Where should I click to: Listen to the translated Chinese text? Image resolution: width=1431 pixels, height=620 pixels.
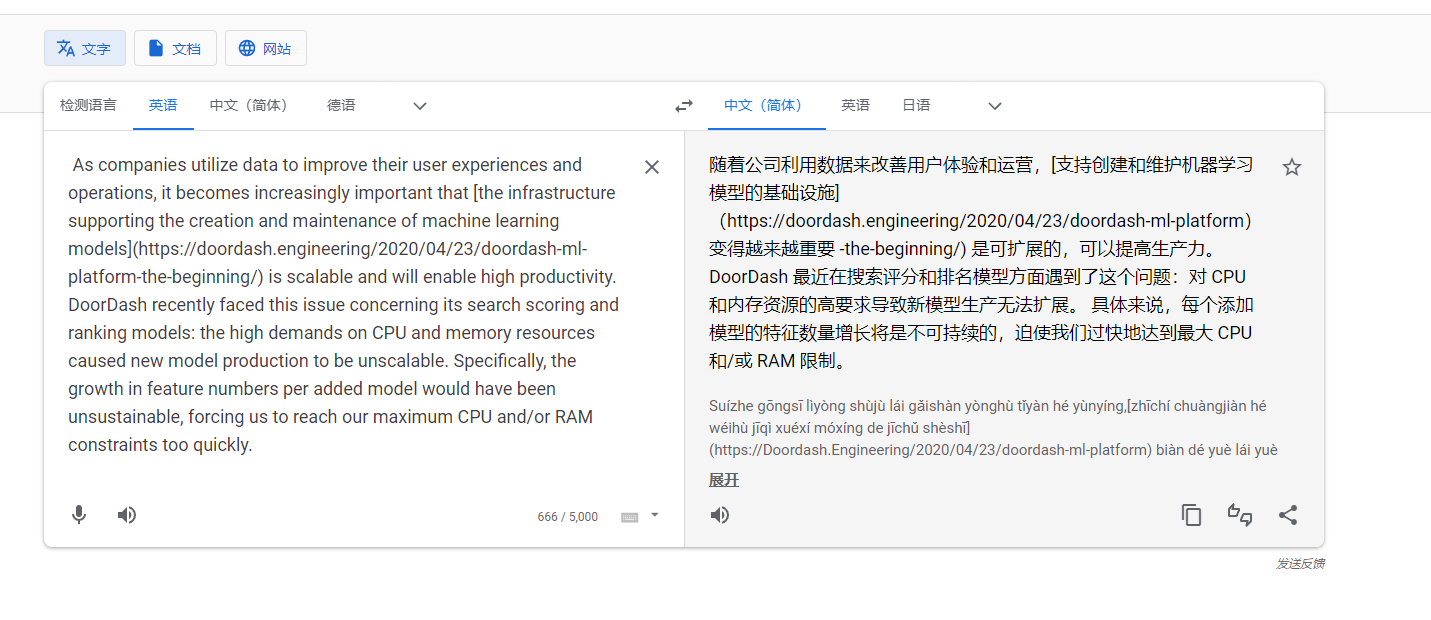click(x=719, y=514)
